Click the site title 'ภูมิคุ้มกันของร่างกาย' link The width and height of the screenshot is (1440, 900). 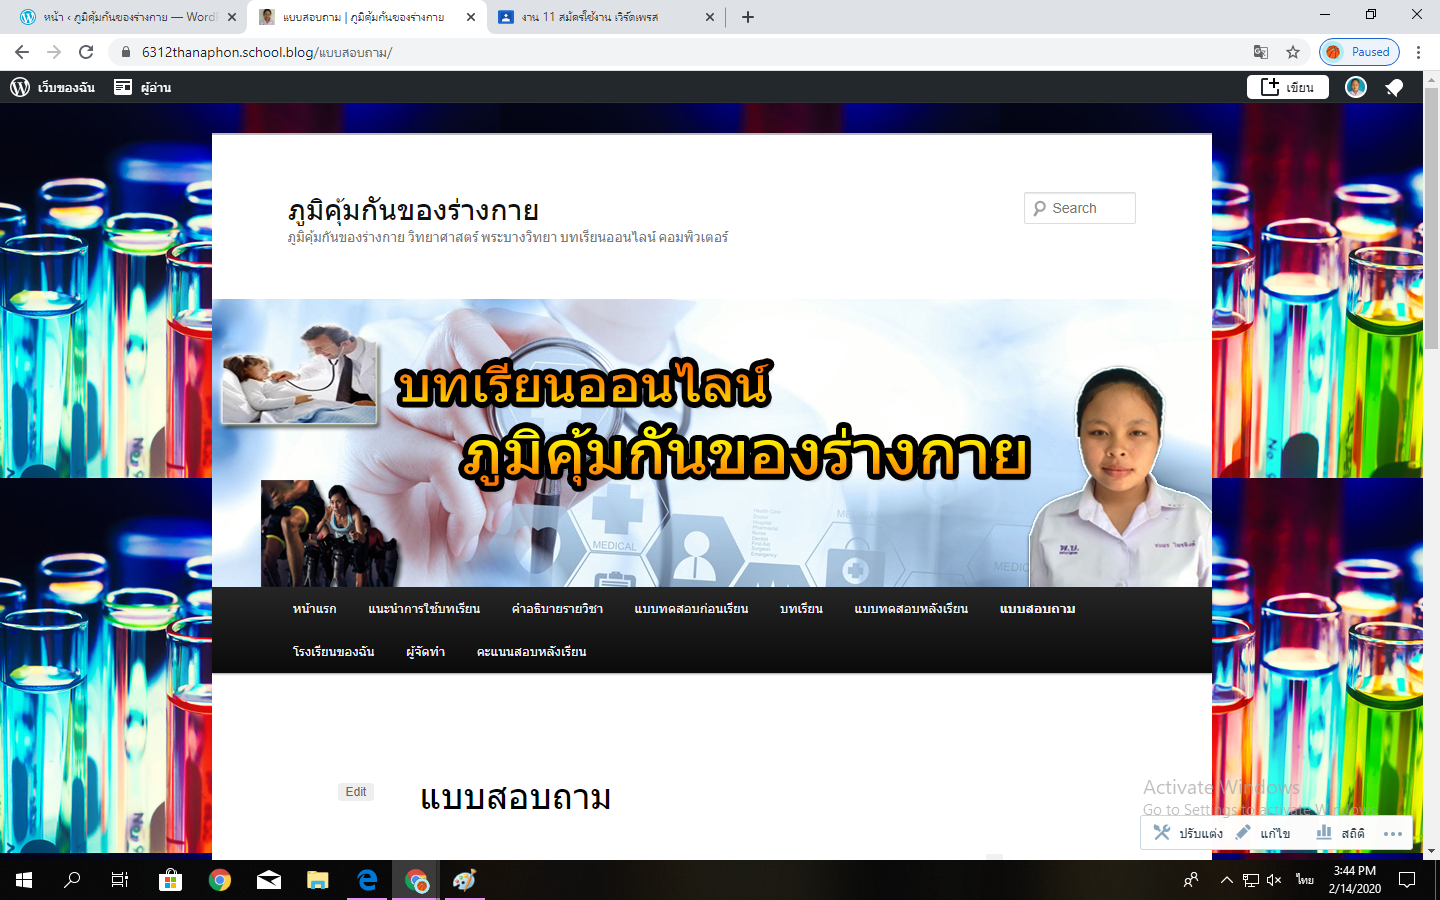click(x=413, y=211)
